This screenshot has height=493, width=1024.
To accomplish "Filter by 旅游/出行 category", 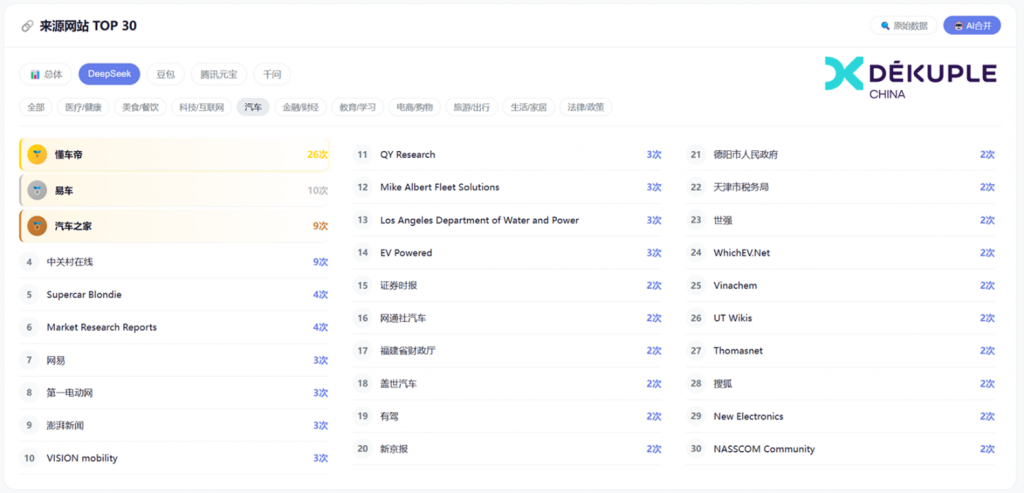I will point(472,107).
